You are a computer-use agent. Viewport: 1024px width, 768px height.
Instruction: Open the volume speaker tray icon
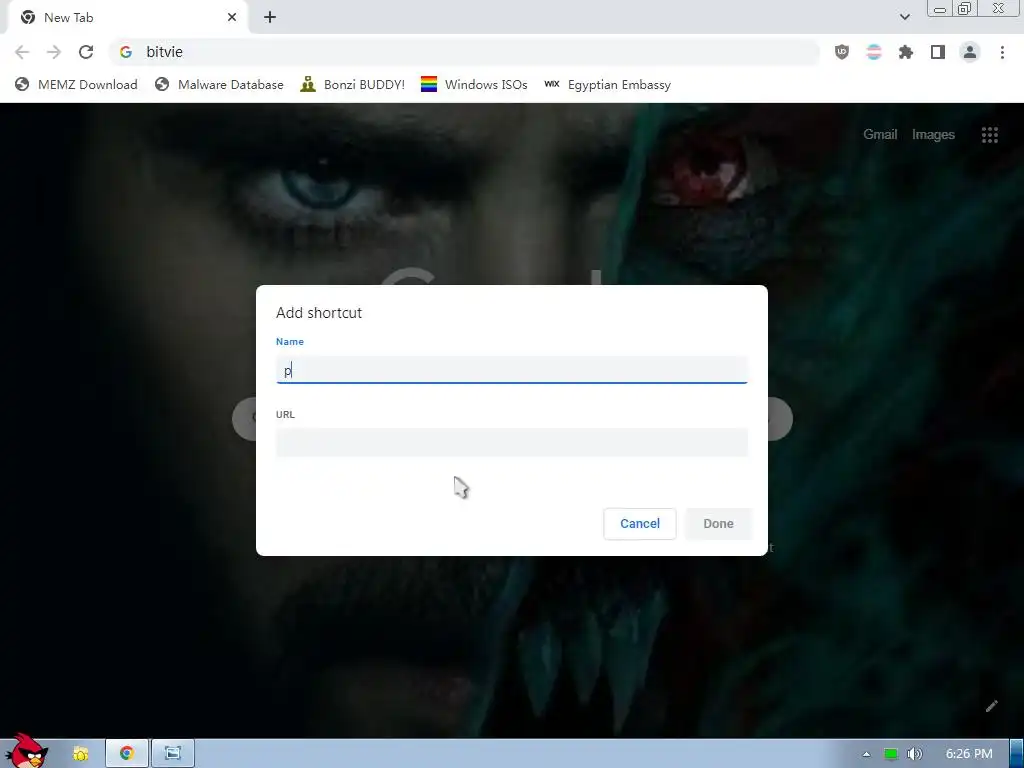pos(915,754)
